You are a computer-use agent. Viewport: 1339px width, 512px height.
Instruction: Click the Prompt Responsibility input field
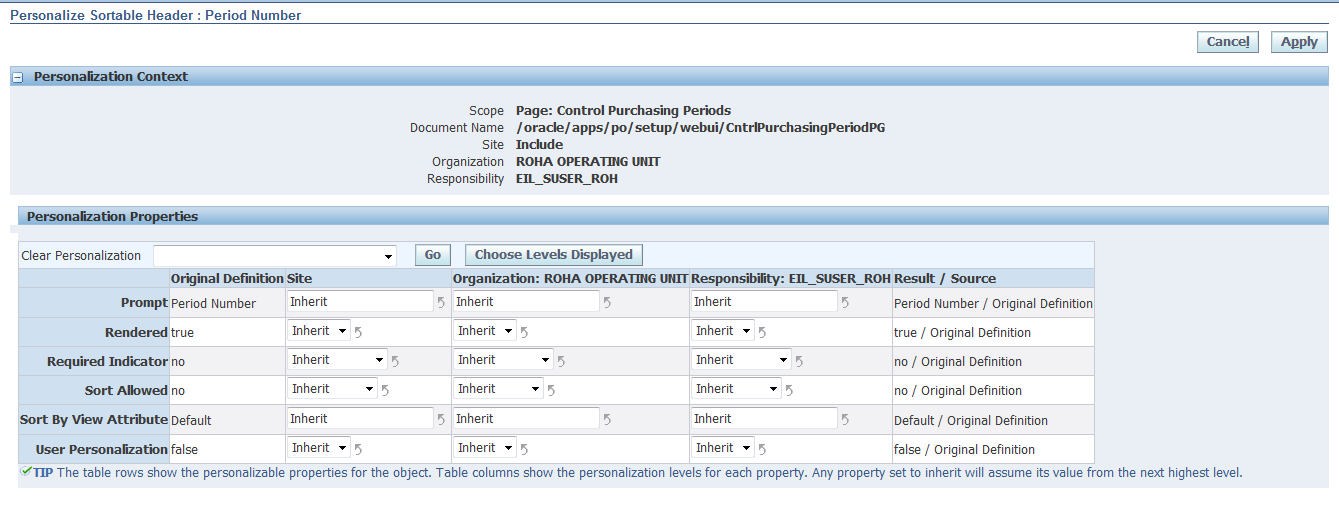click(764, 301)
